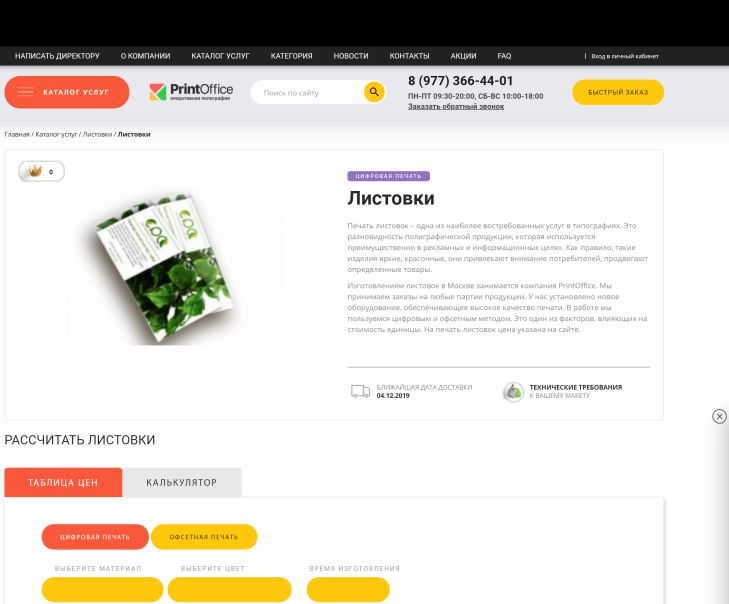Image resolution: width=729 pixels, height=604 pixels.
Task: Click Заказать обратный звонок link
Action: pyautogui.click(x=456, y=106)
